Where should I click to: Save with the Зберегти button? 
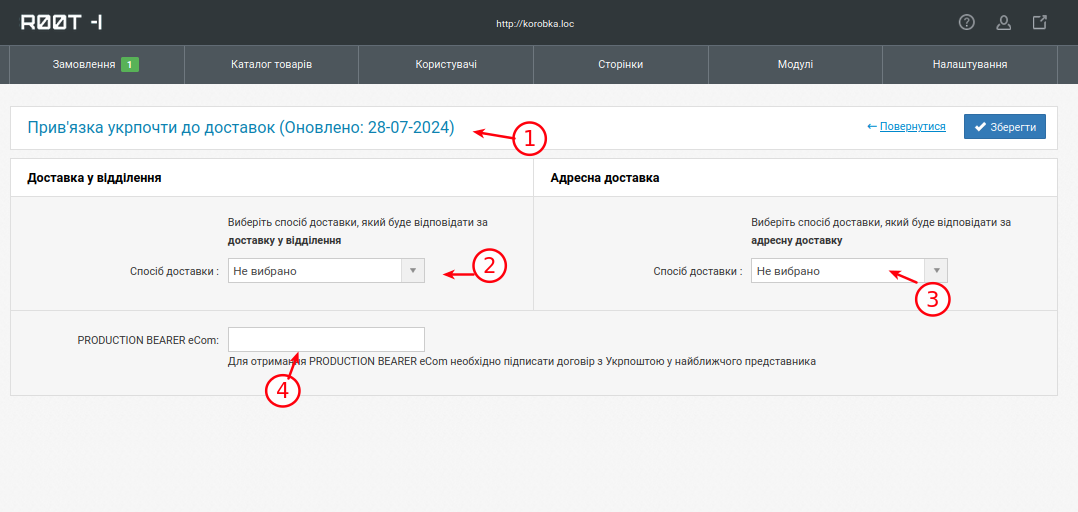point(1005,126)
